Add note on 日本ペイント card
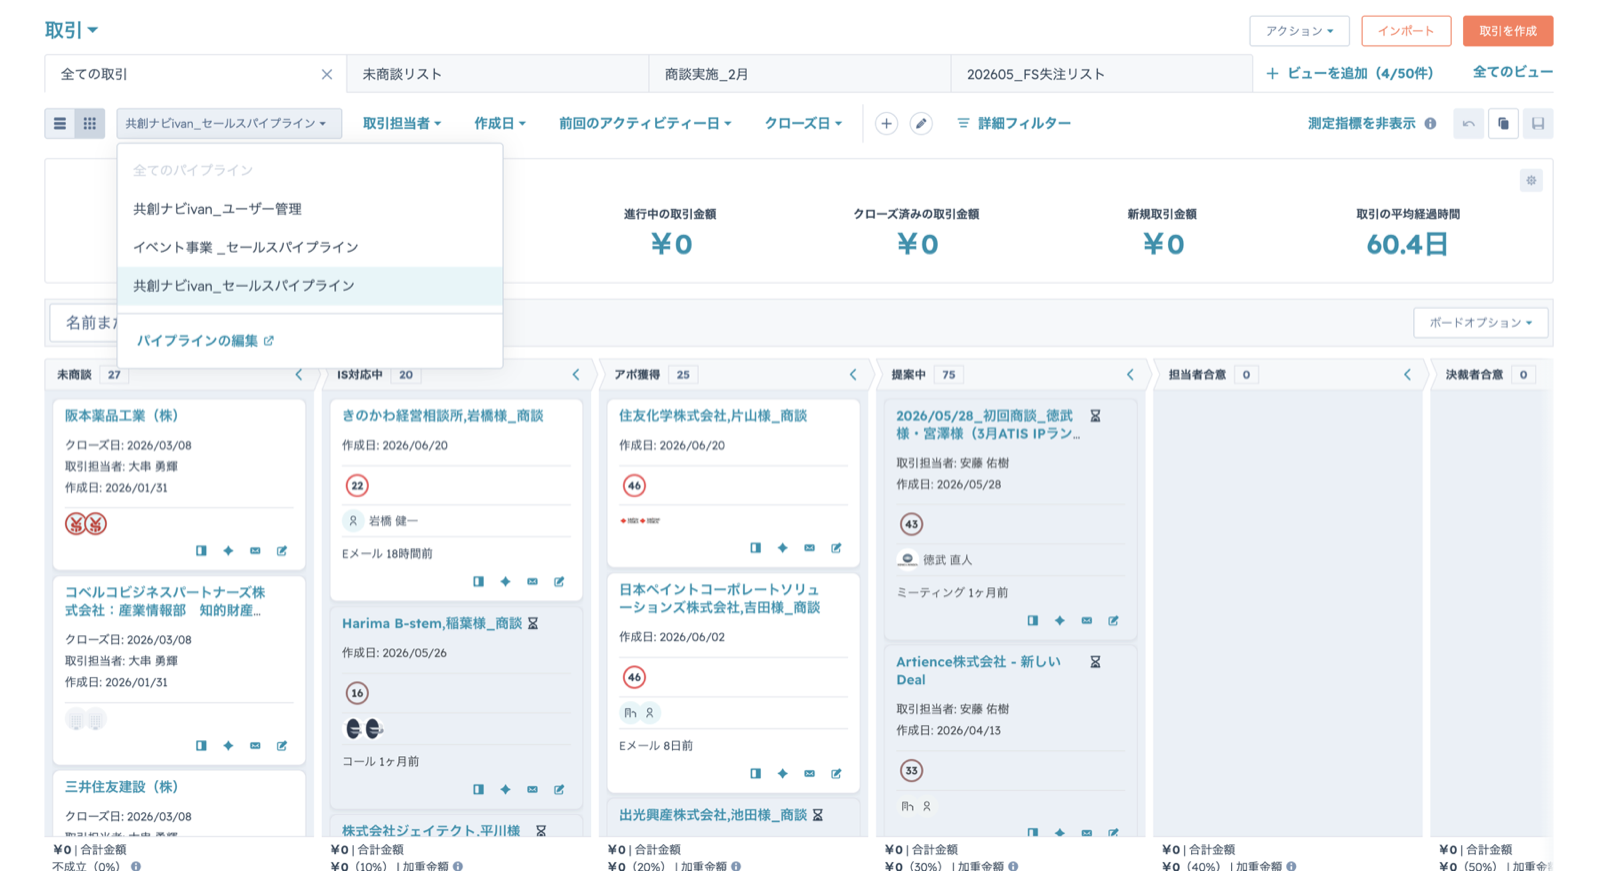Screen dimensions: 1600x871 coord(836,774)
